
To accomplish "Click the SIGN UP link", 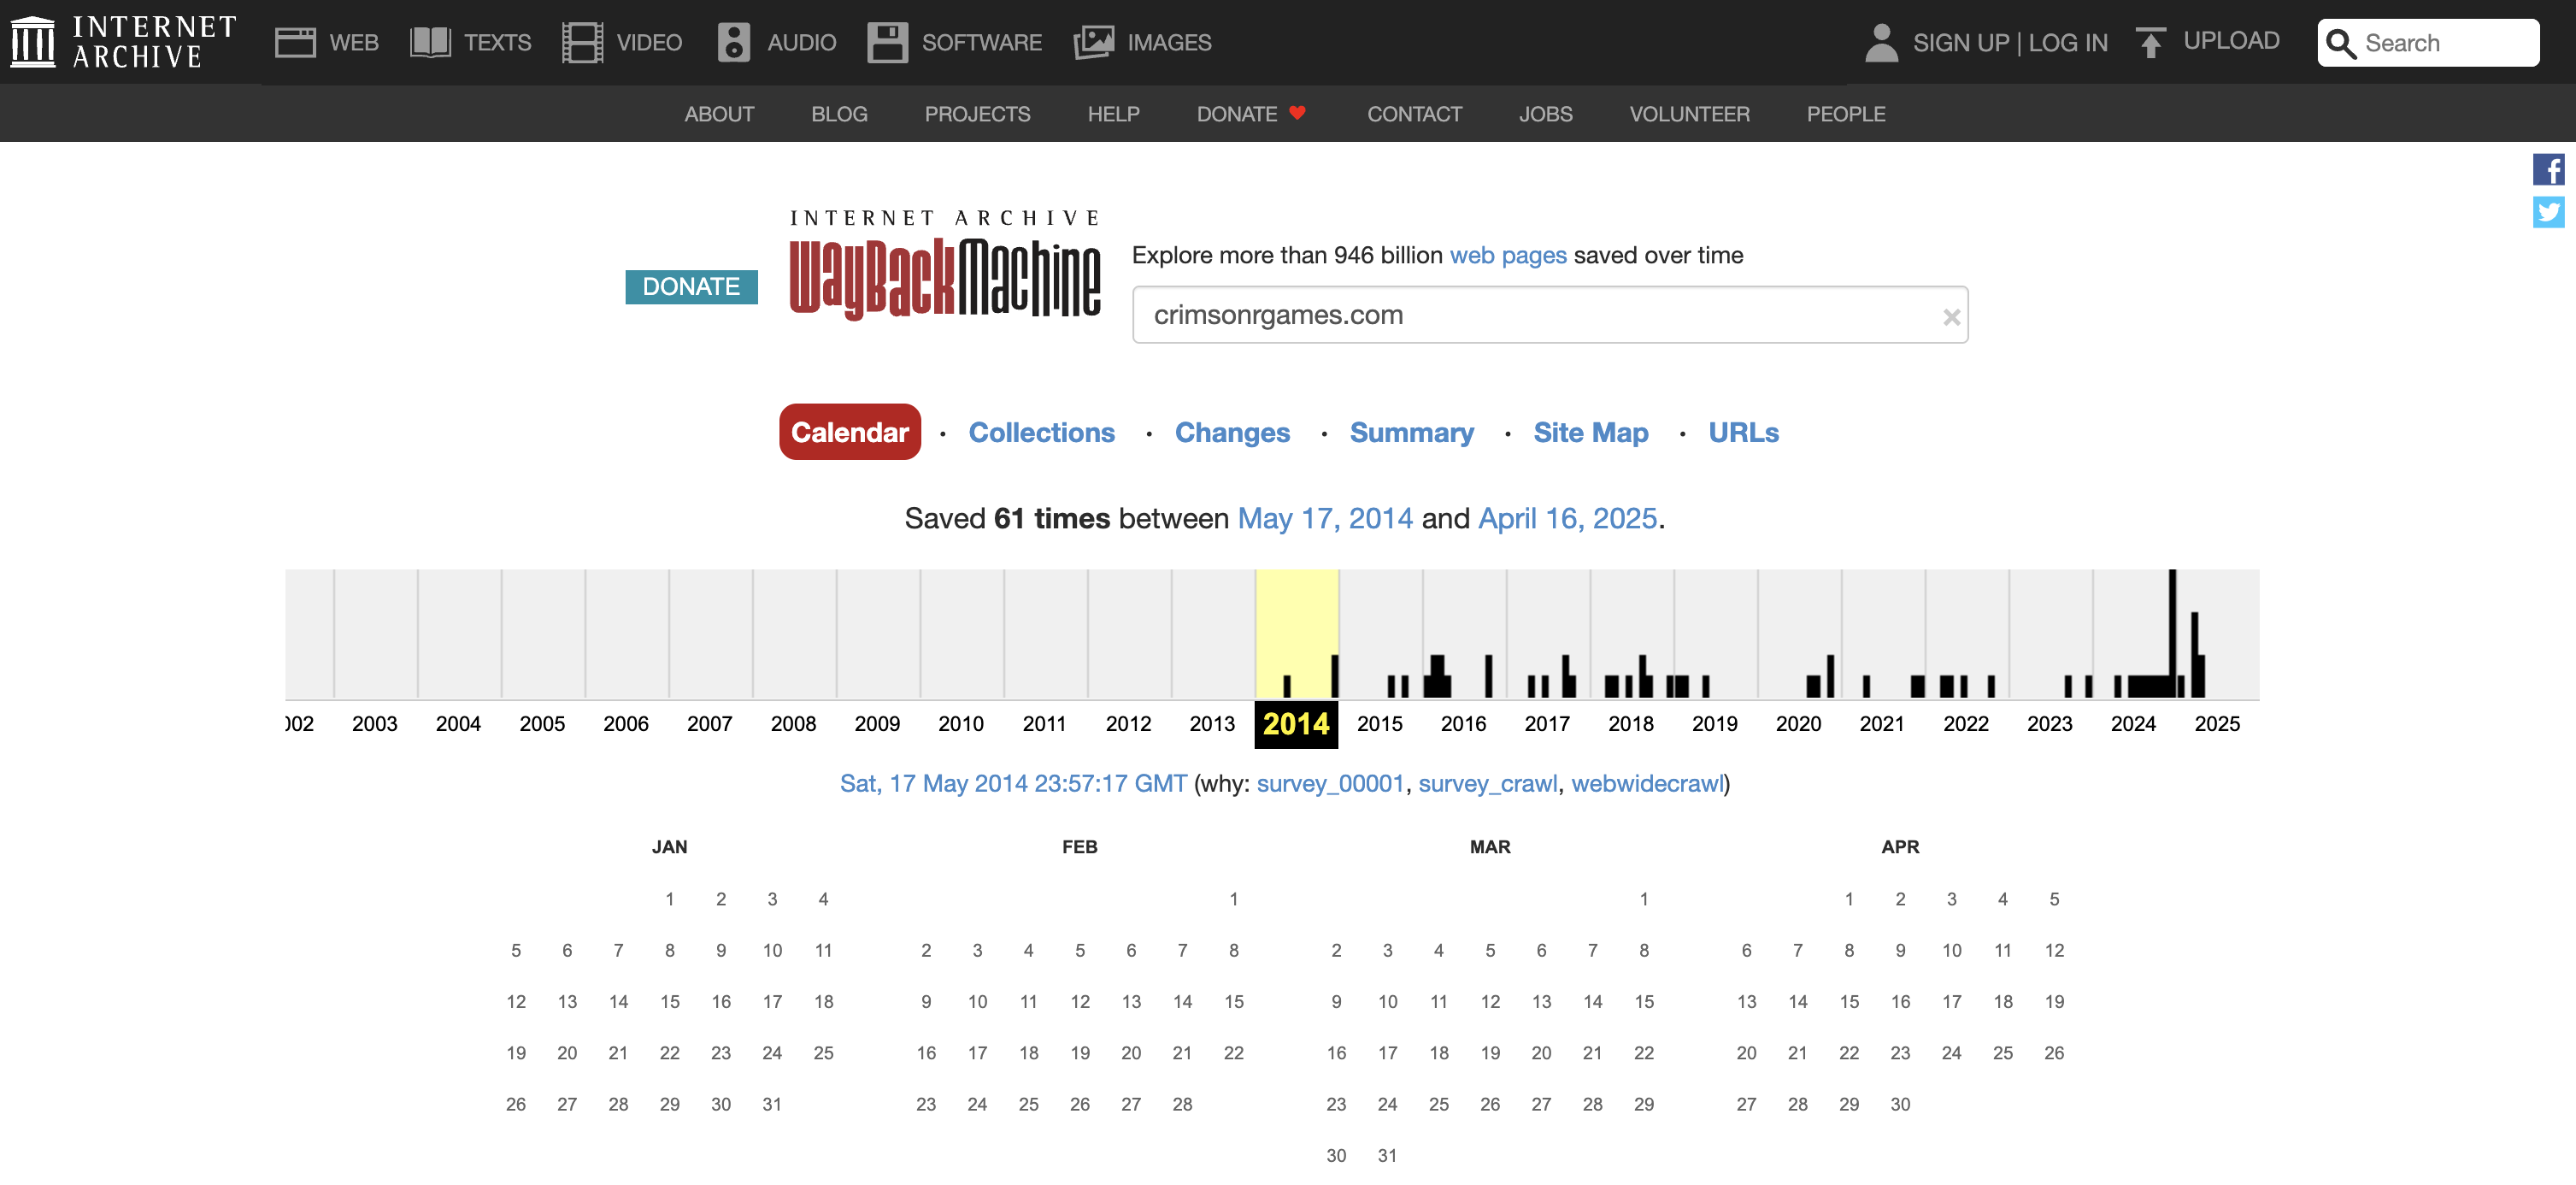I will 1960,43.
